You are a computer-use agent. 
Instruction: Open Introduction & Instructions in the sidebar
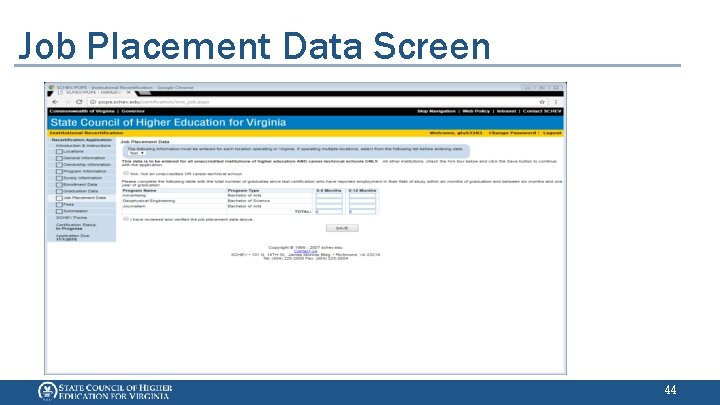(84, 146)
